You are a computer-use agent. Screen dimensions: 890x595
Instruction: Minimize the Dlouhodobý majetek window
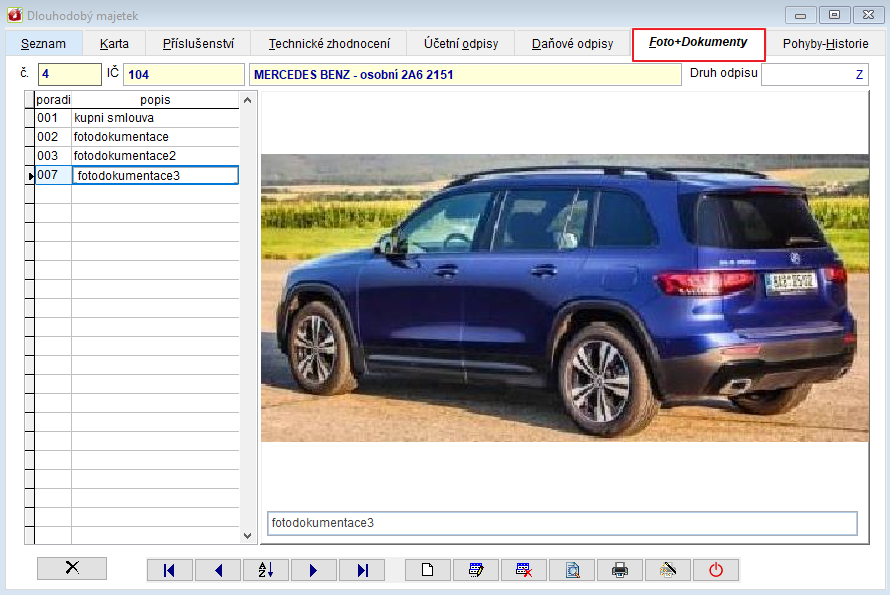click(x=800, y=15)
